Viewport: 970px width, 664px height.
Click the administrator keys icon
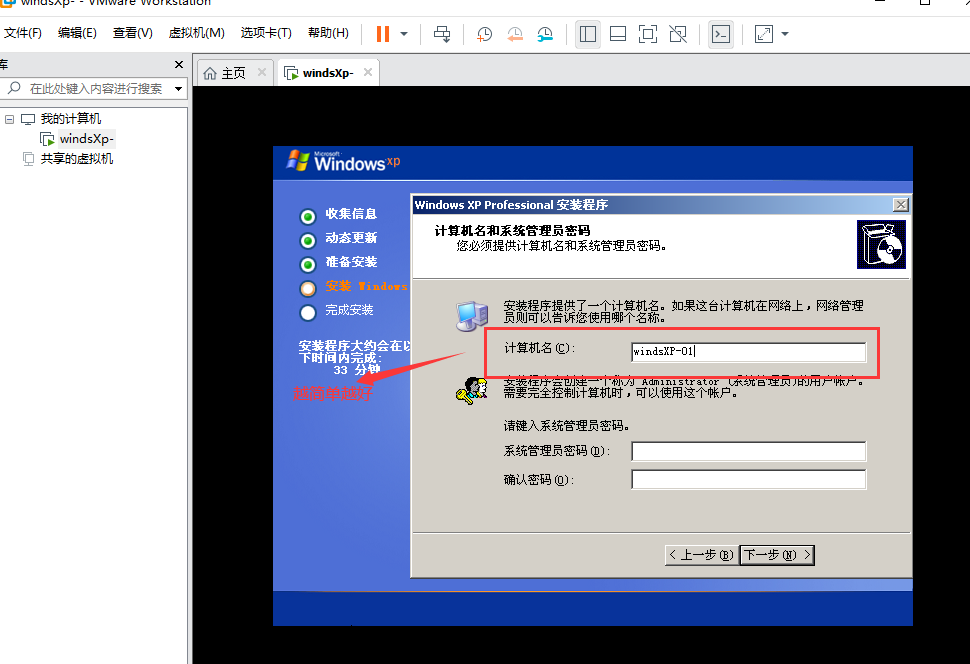tap(472, 391)
